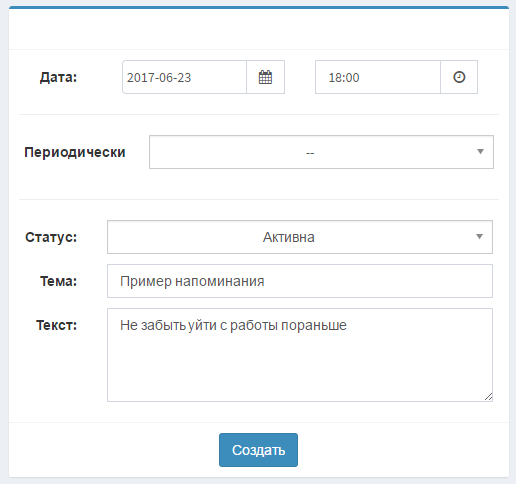Open the Статус dropdown showing Активна

pyautogui.click(x=300, y=237)
